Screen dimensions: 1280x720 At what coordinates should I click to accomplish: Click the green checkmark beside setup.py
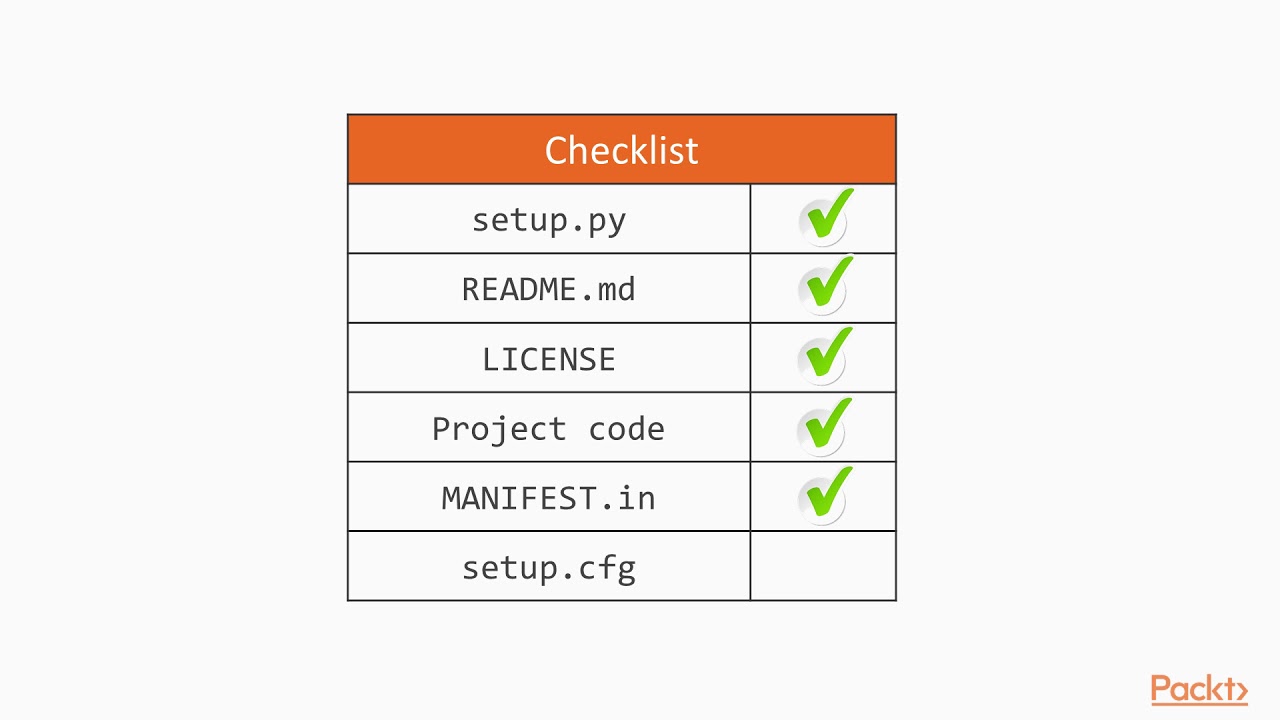point(825,218)
